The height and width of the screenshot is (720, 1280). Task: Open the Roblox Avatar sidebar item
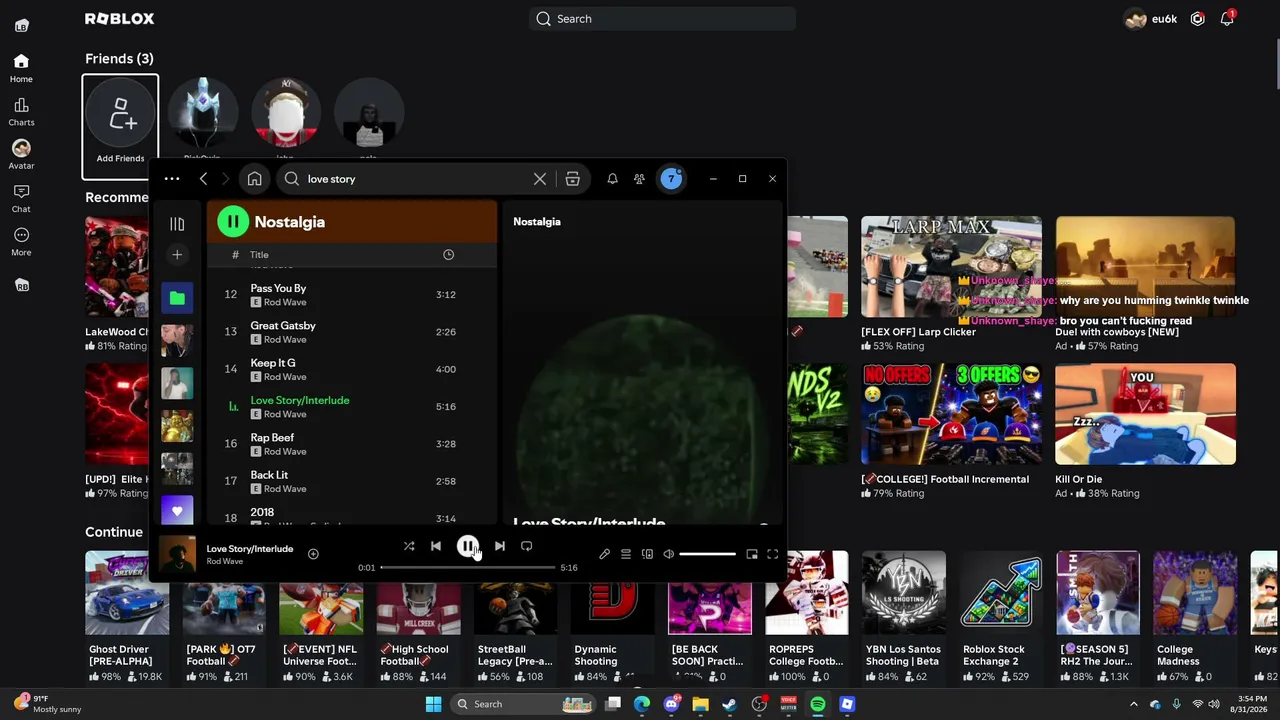tap(21, 155)
